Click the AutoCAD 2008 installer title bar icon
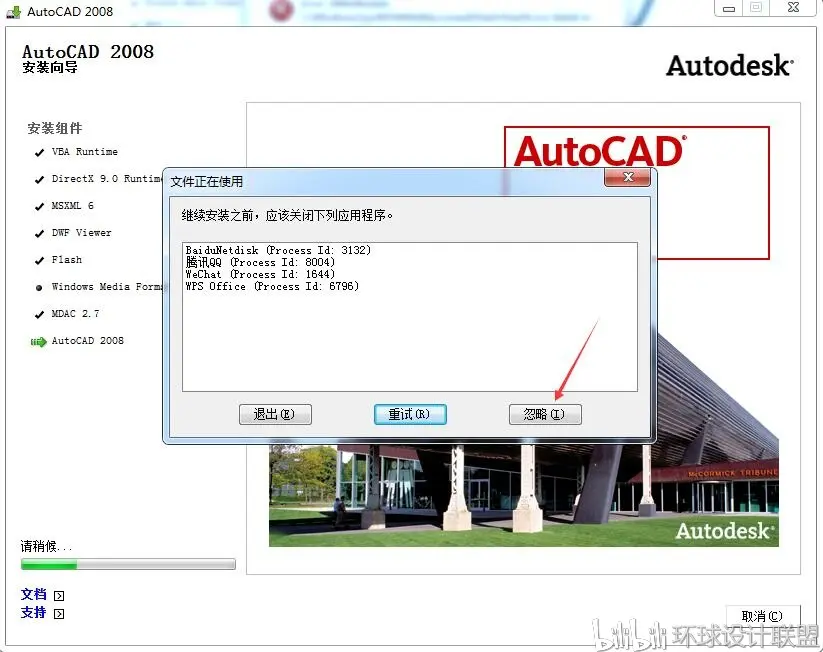Image resolution: width=823 pixels, height=652 pixels. pyautogui.click(x=14, y=12)
